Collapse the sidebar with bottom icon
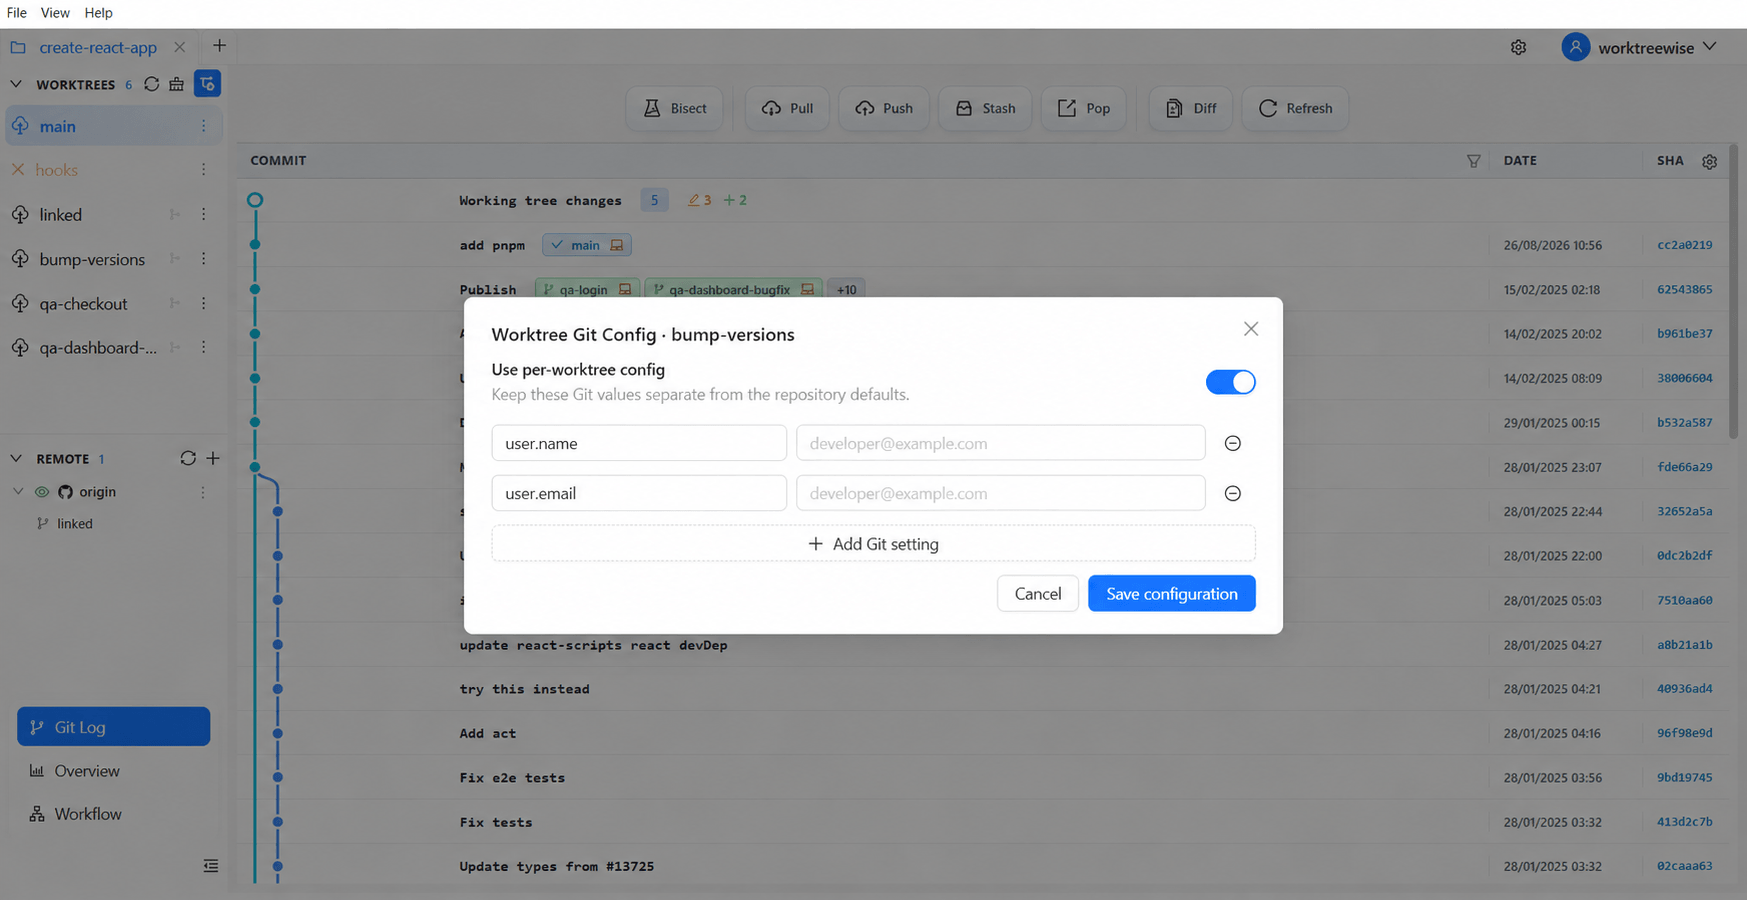1747x900 pixels. [210, 865]
